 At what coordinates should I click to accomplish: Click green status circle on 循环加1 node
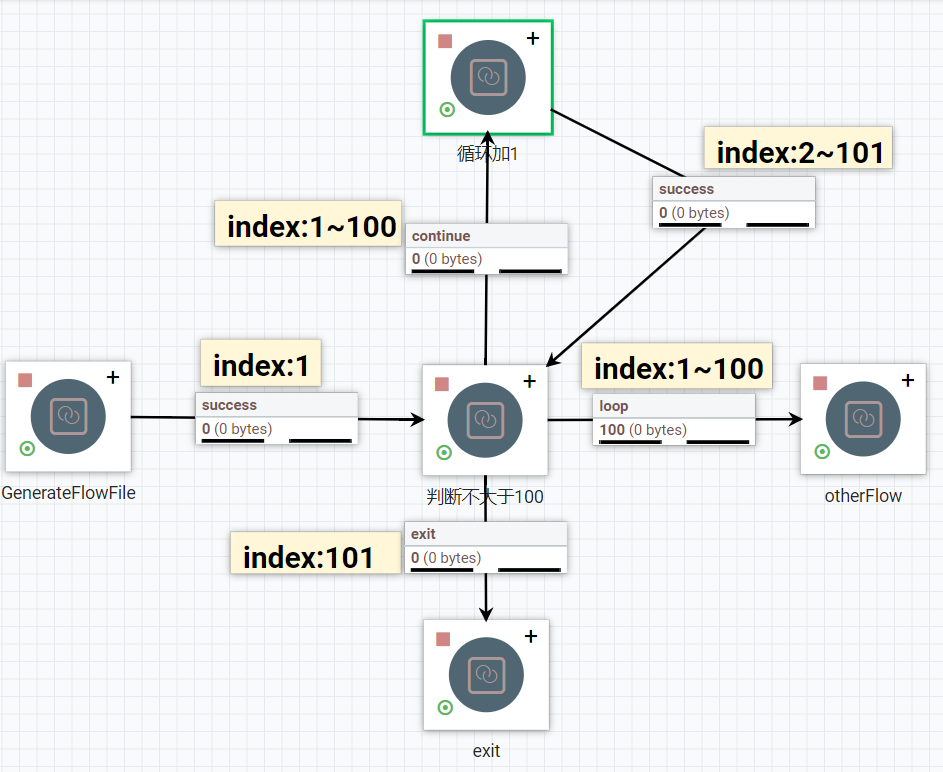pyautogui.click(x=447, y=110)
